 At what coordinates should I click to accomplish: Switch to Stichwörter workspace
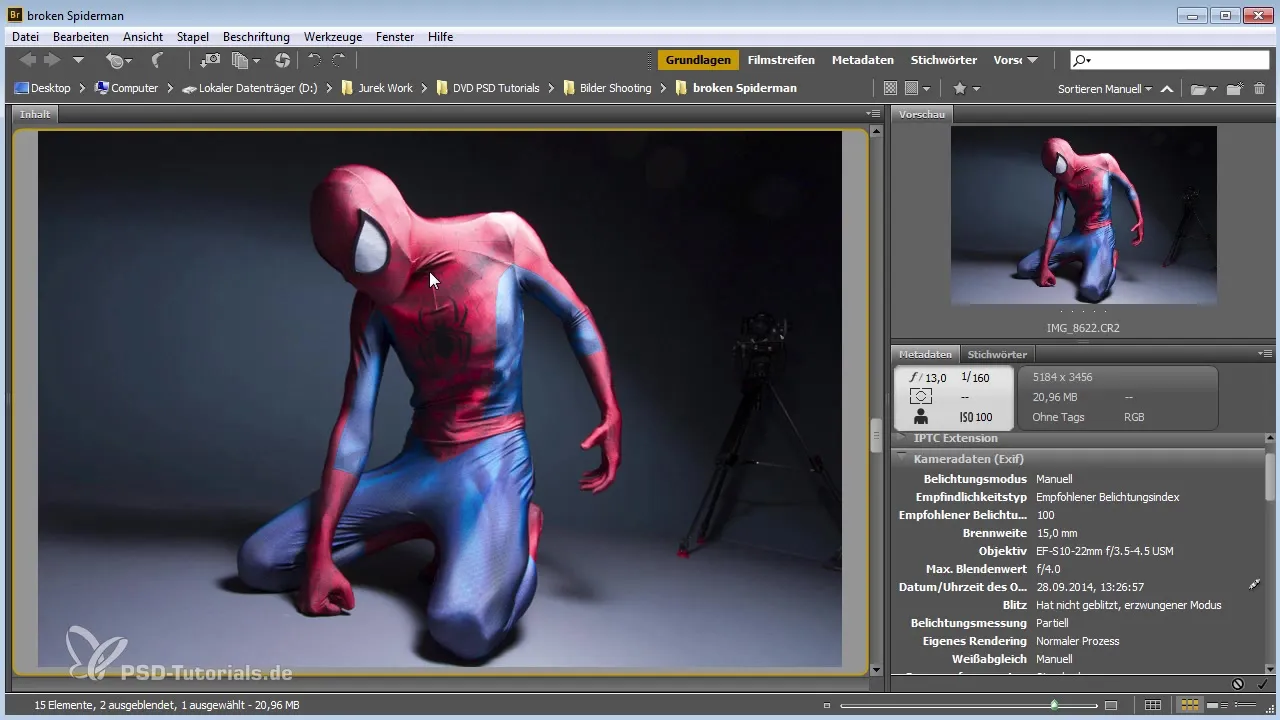tap(944, 60)
